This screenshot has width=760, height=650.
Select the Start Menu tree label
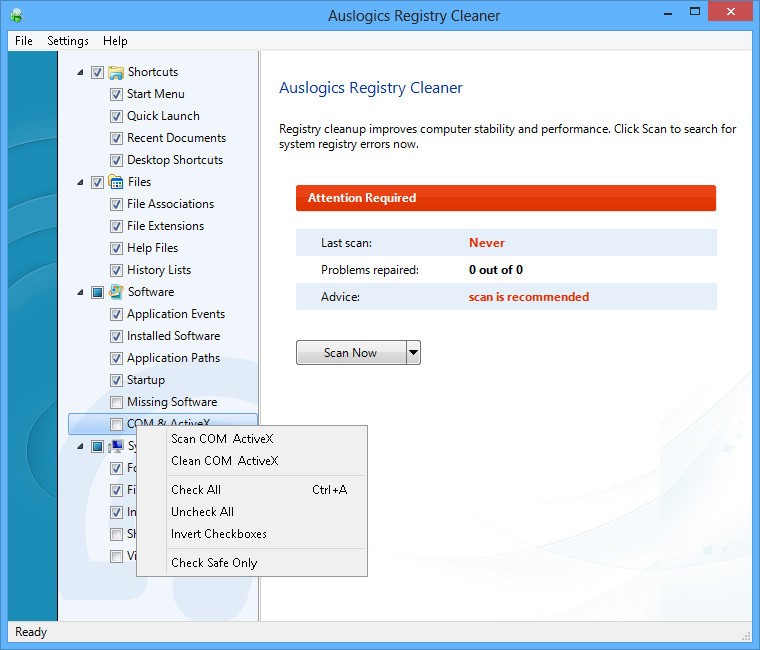[x=156, y=94]
